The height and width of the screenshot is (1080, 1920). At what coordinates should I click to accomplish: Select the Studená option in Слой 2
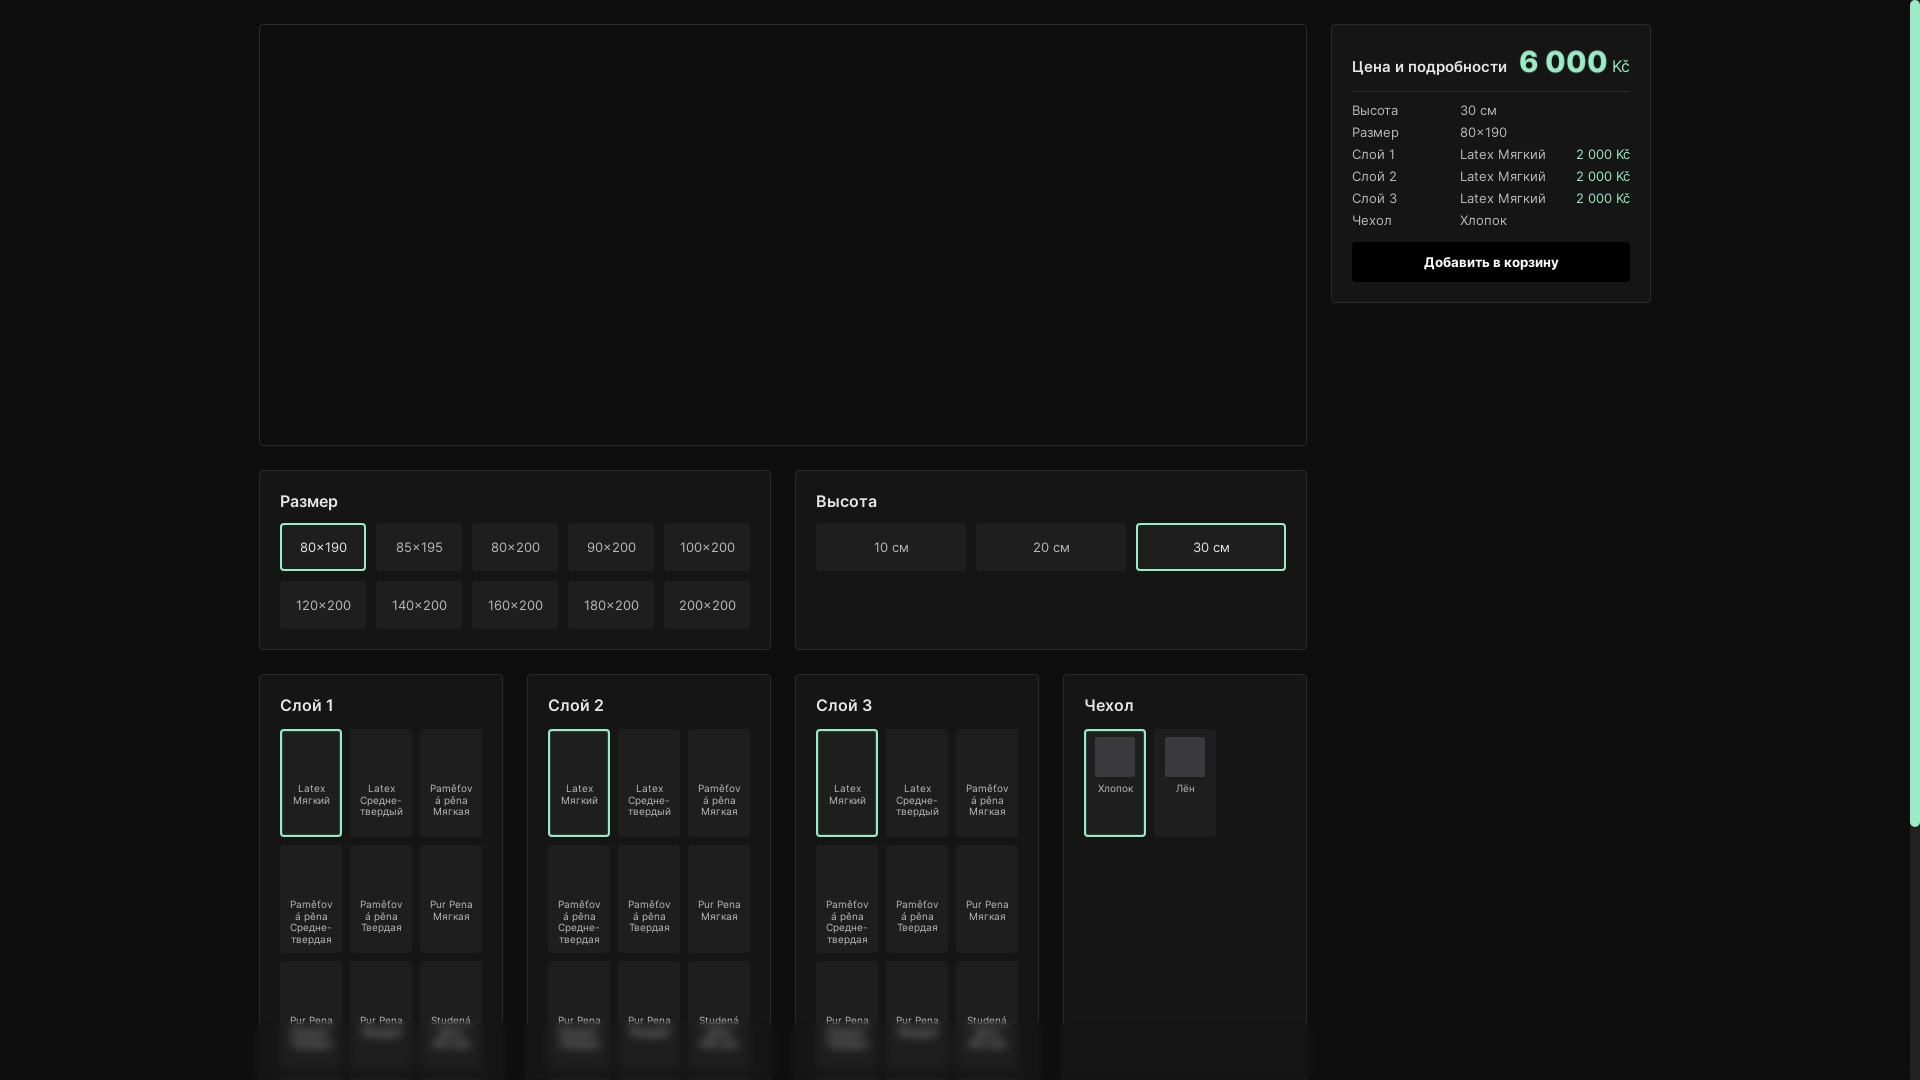[719, 1015]
